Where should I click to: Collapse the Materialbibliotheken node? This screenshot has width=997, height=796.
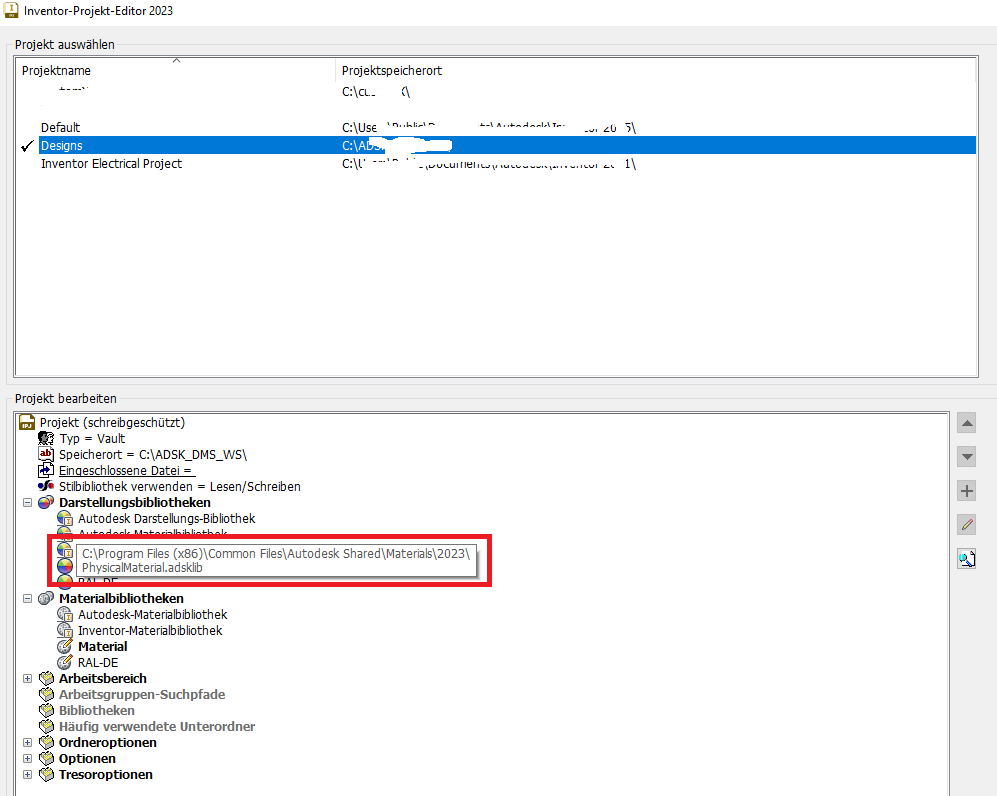click(x=27, y=598)
